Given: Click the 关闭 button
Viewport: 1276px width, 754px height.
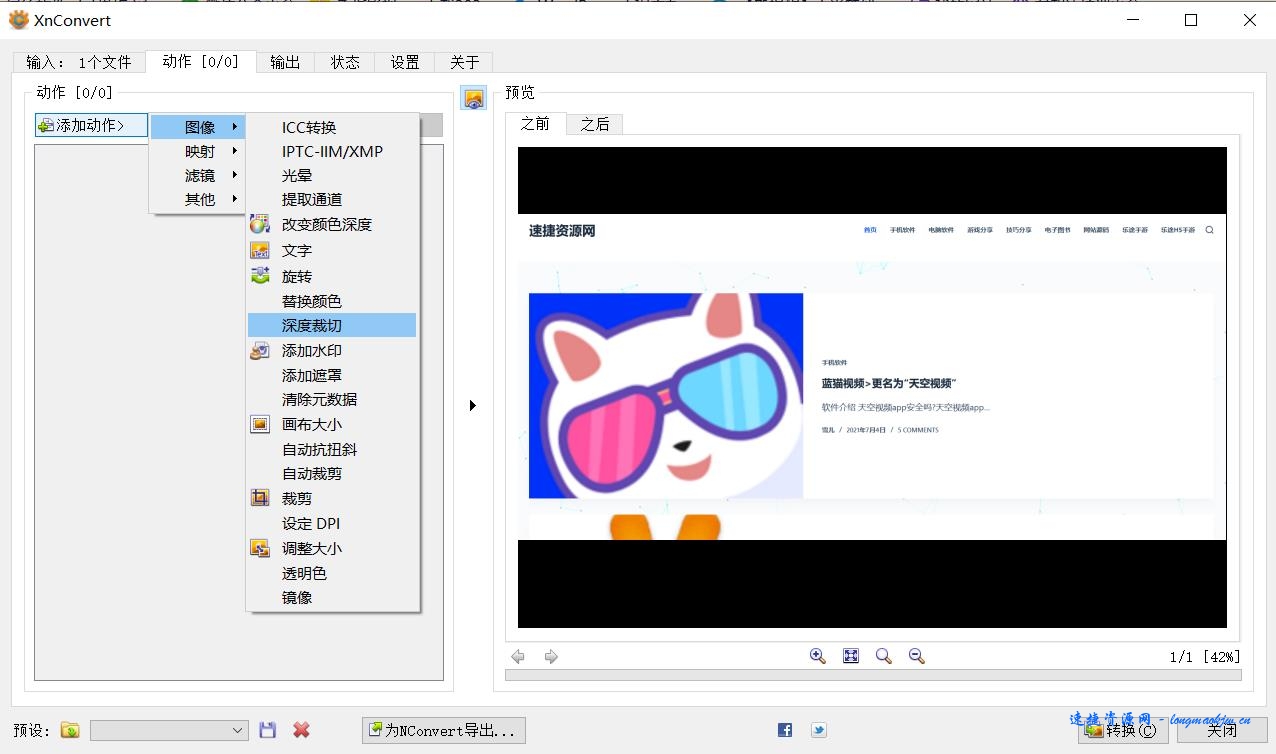Looking at the screenshot, I should [x=1222, y=730].
